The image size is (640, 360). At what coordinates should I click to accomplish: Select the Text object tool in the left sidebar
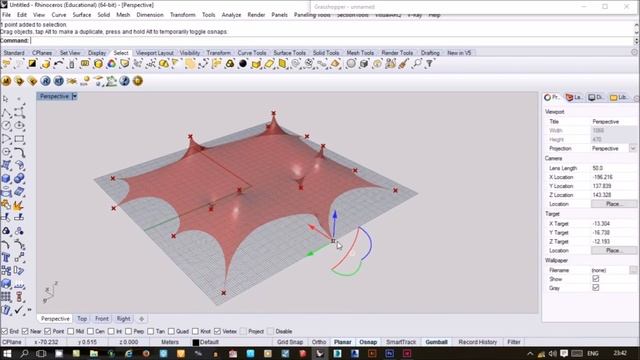[x=6, y=258]
